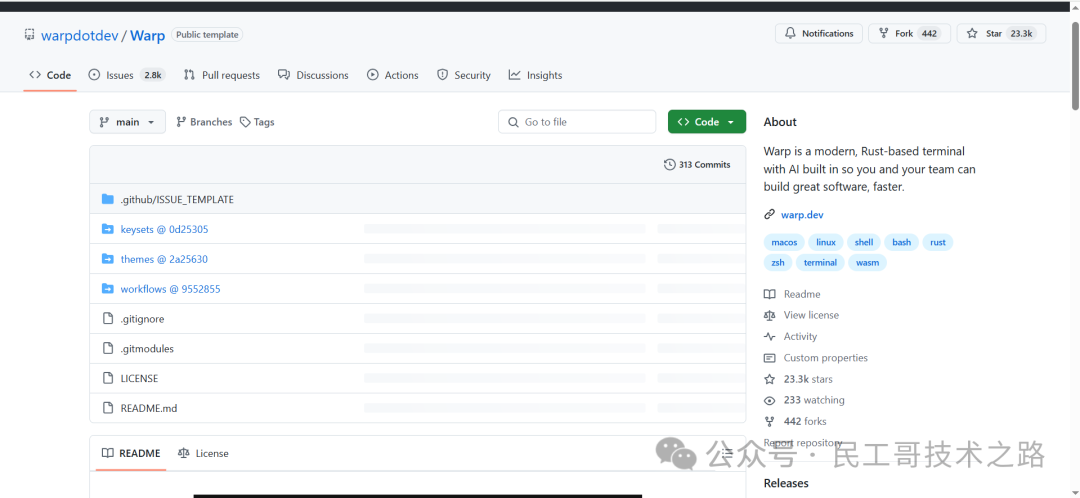Star the repository with the Star button

point(1001,33)
